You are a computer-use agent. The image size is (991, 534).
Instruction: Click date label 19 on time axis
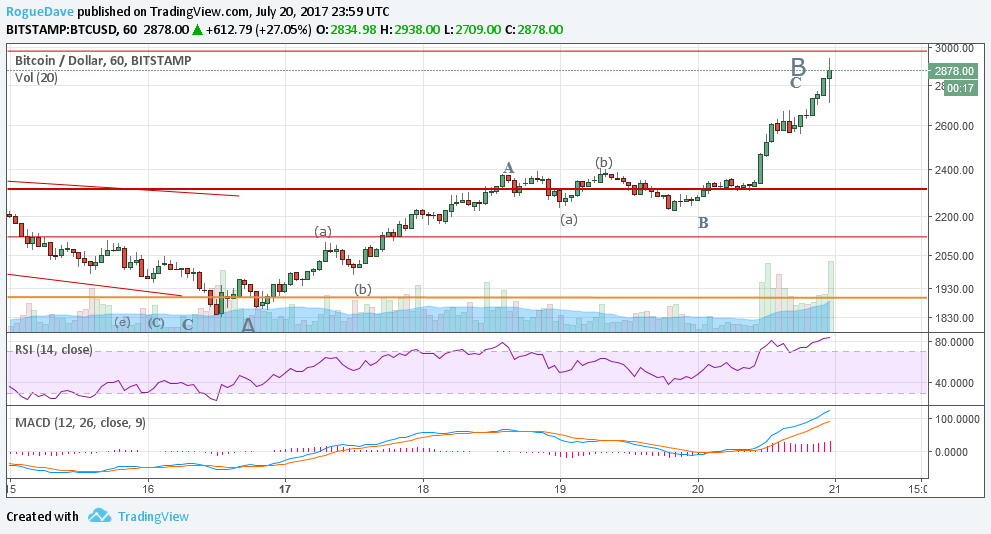click(560, 488)
